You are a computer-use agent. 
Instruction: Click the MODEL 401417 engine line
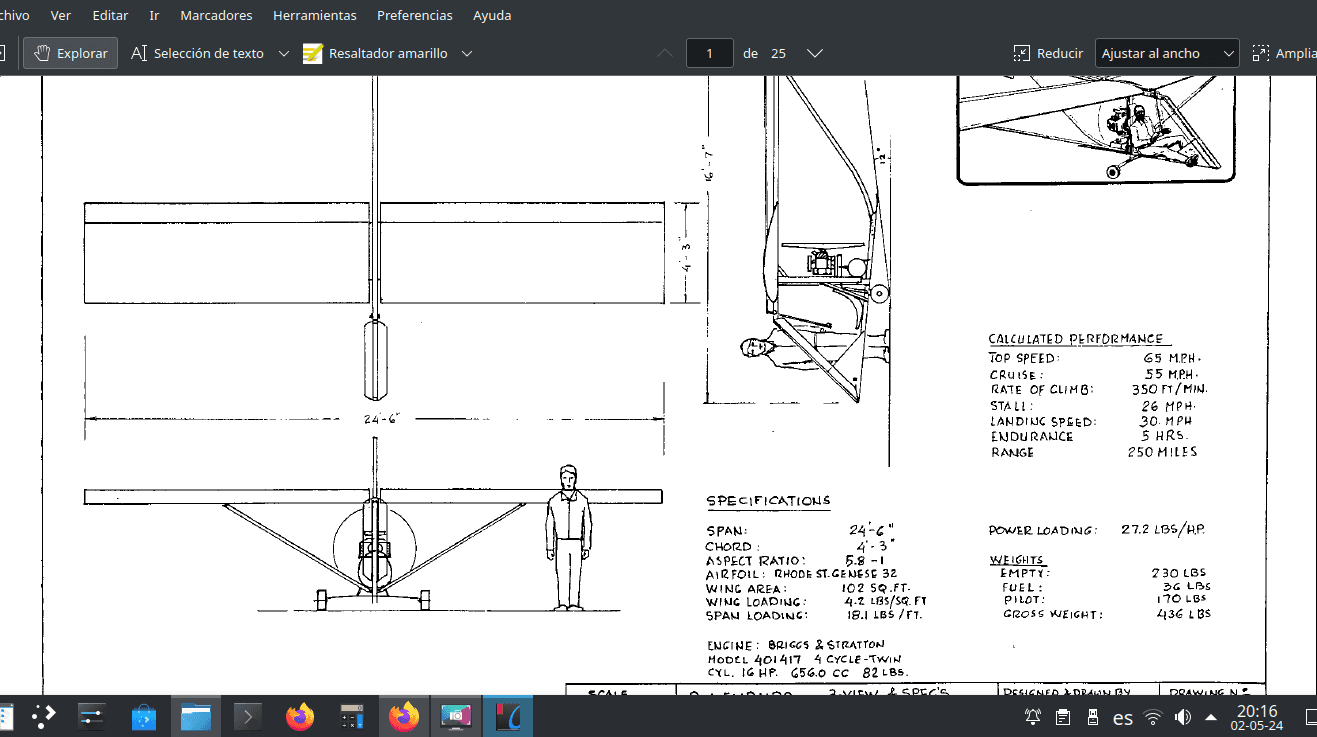pos(804,659)
